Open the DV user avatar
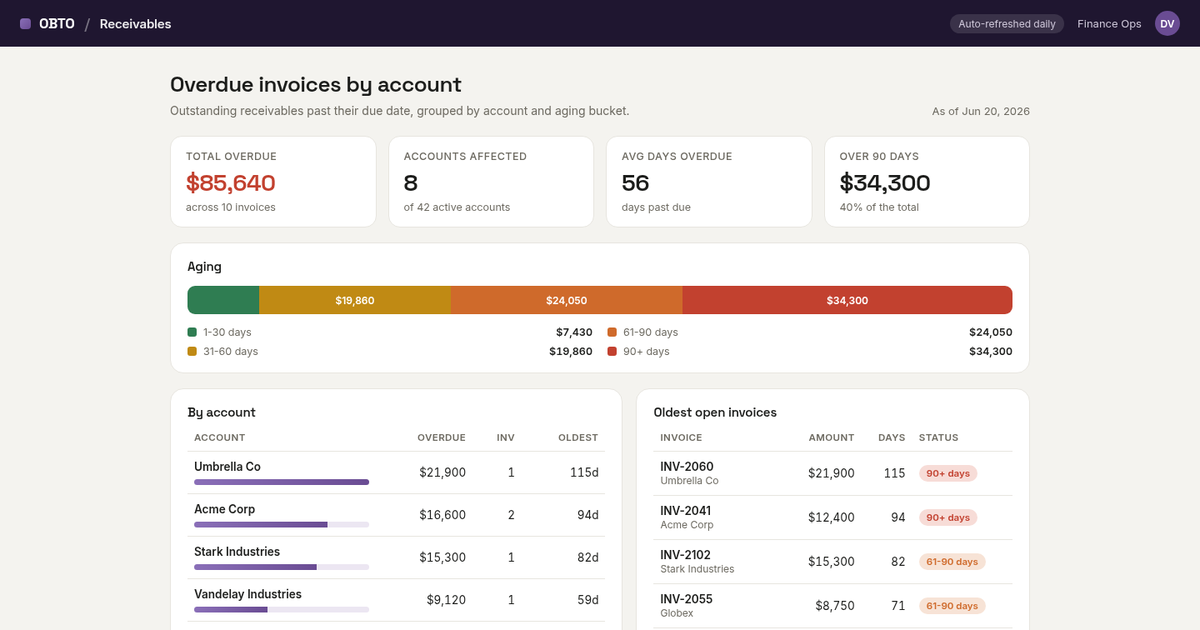 [x=1167, y=24]
